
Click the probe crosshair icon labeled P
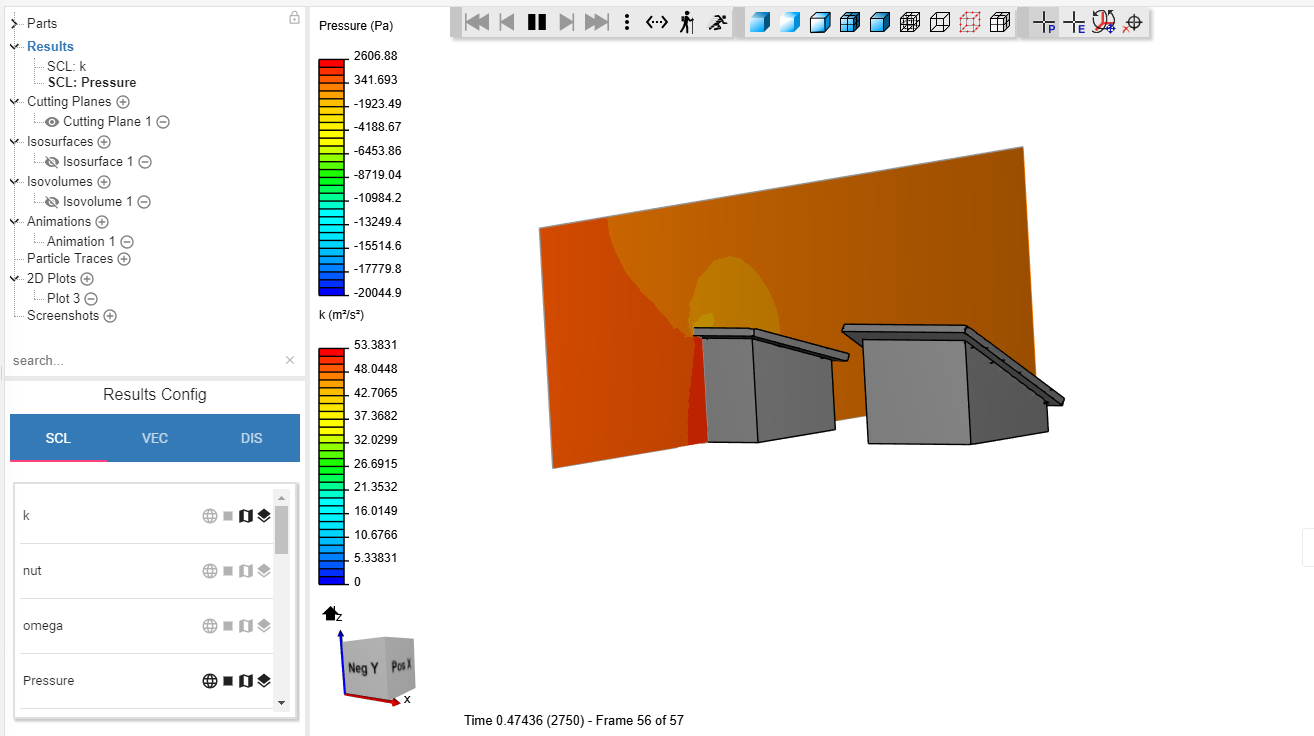(1044, 22)
